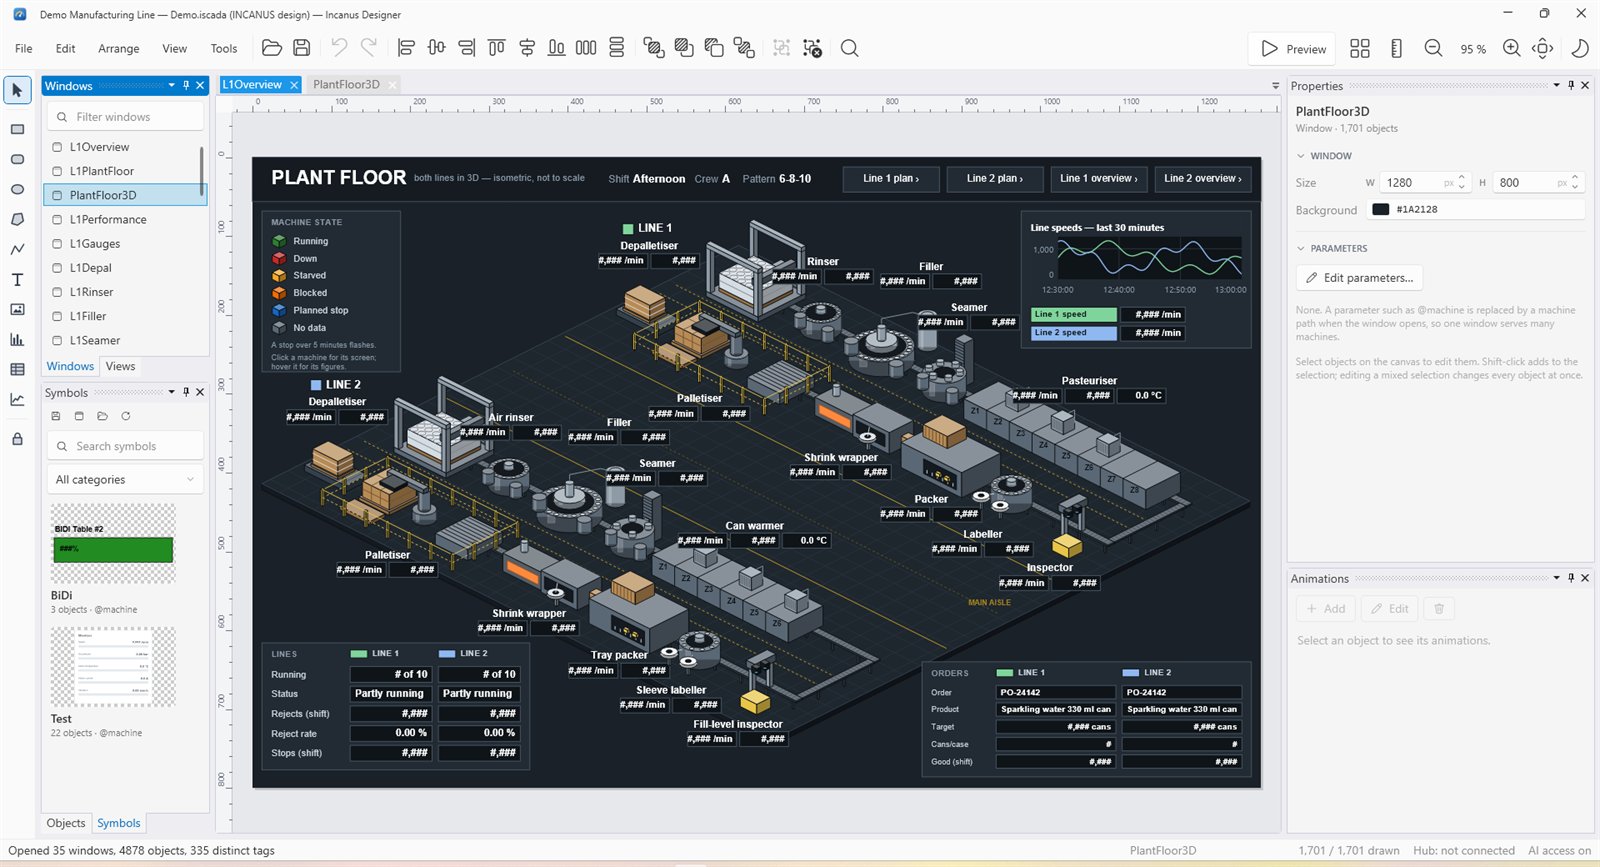Open the Animations panel options arrow
This screenshot has height=867, width=1600.
1556,578
